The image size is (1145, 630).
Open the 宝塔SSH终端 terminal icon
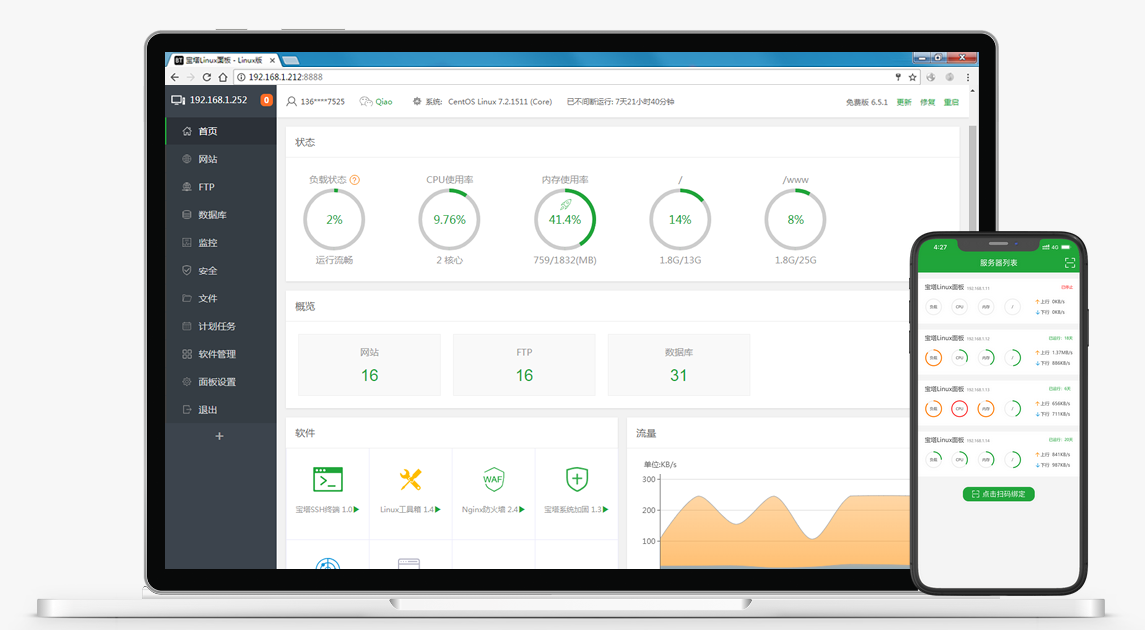(327, 479)
